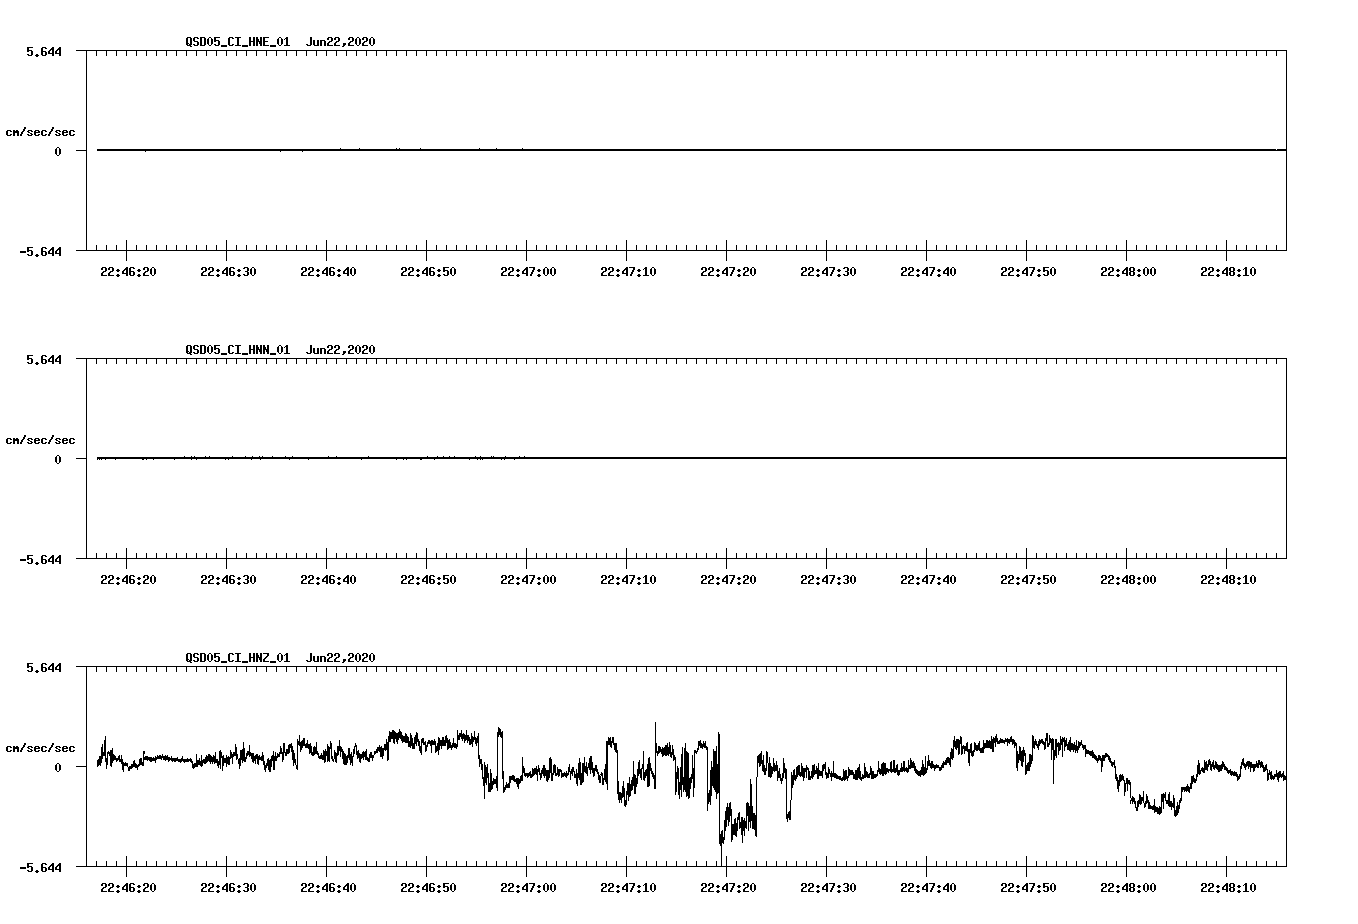Click the lower -5.644 value on HNN axis

41,559
